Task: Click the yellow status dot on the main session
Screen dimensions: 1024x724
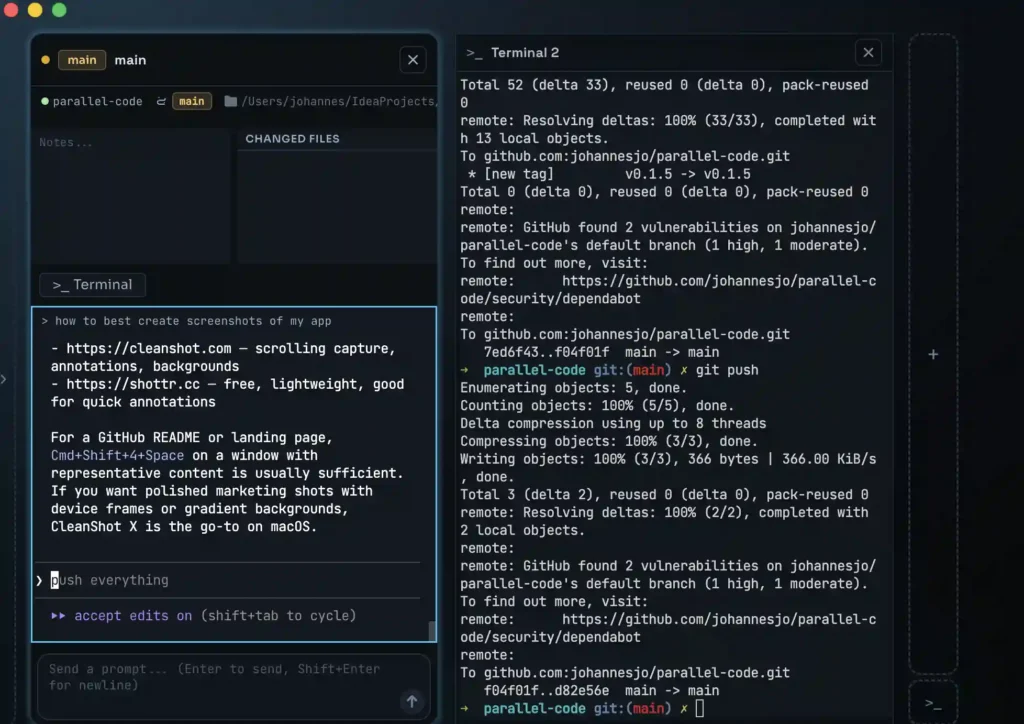Action: click(x=45, y=60)
